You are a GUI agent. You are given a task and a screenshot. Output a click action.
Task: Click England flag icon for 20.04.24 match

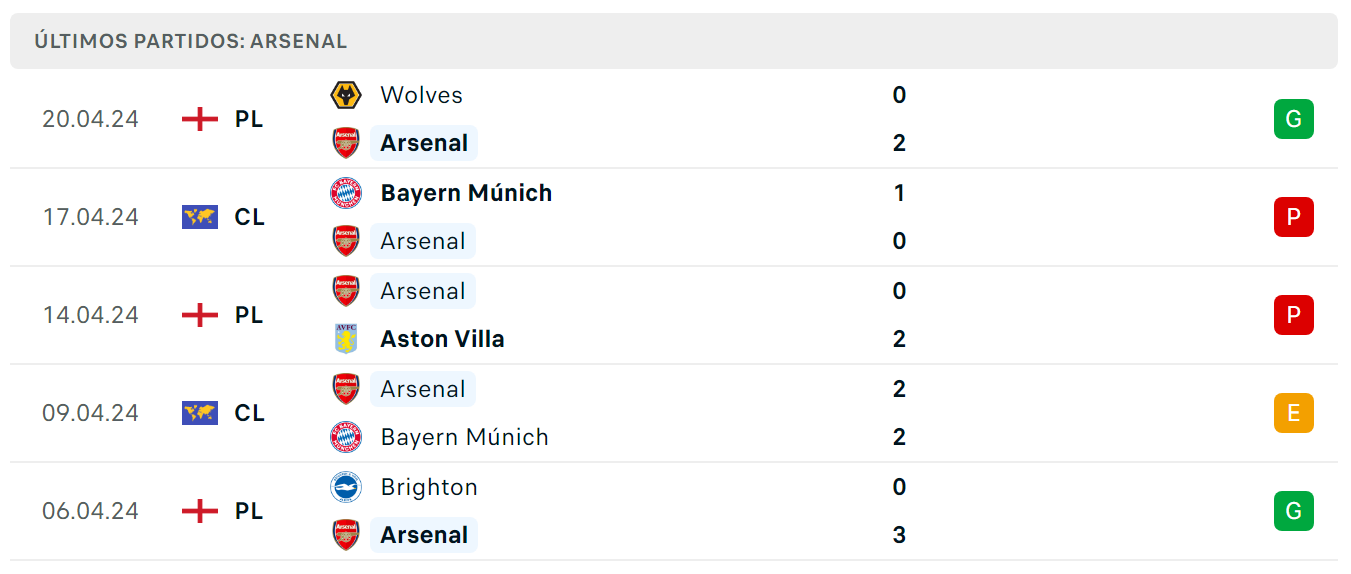[x=200, y=119]
